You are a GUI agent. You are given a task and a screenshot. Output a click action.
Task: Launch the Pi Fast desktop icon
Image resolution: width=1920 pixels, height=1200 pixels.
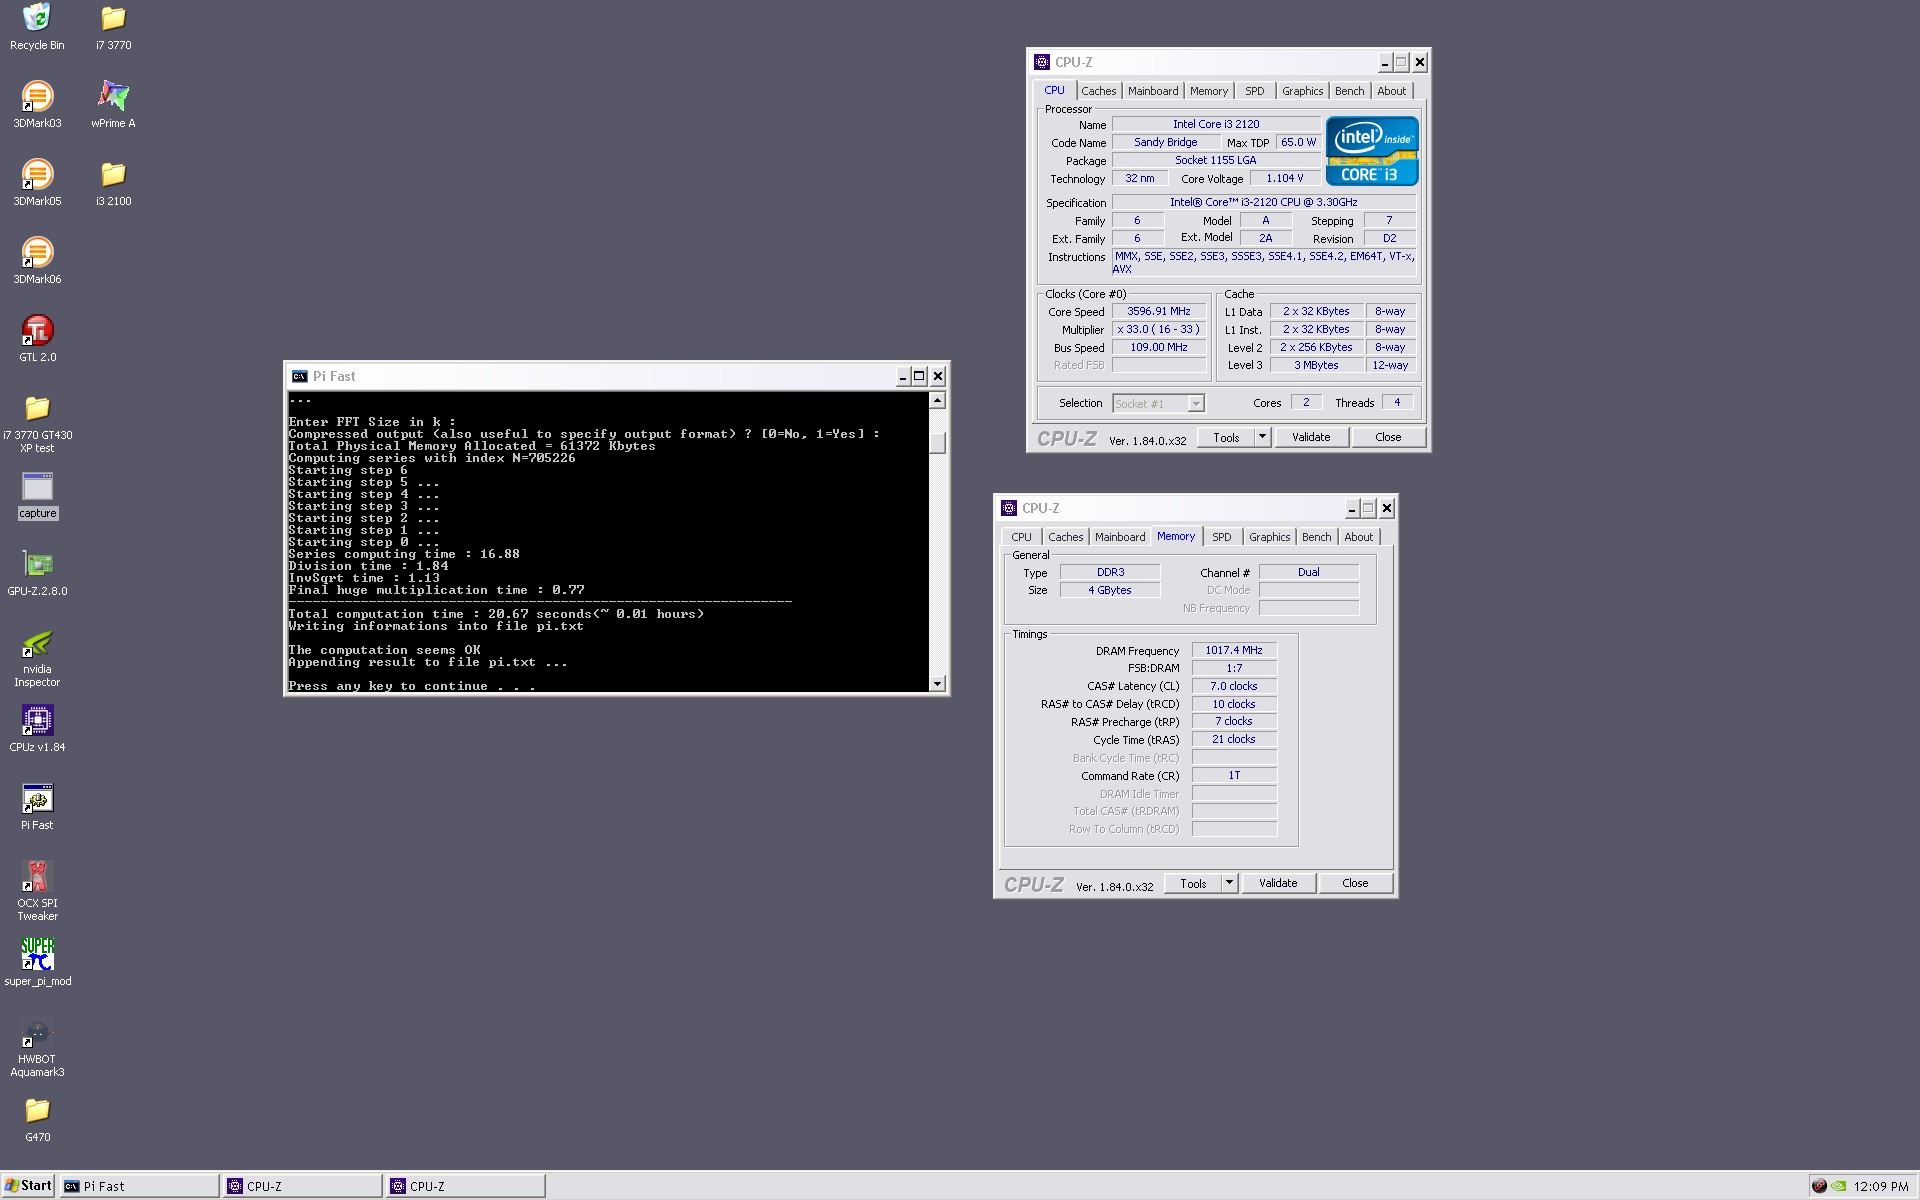click(37, 798)
